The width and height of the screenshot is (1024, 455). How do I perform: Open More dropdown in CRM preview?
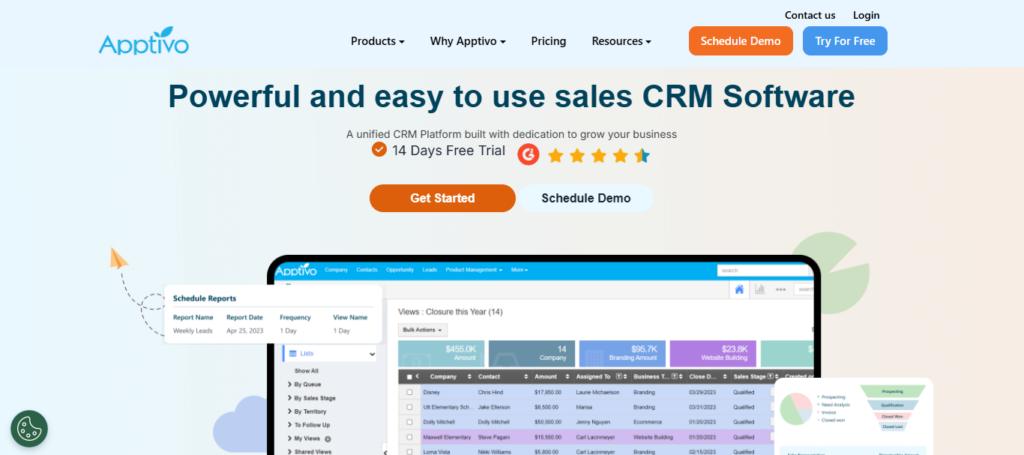point(519,270)
